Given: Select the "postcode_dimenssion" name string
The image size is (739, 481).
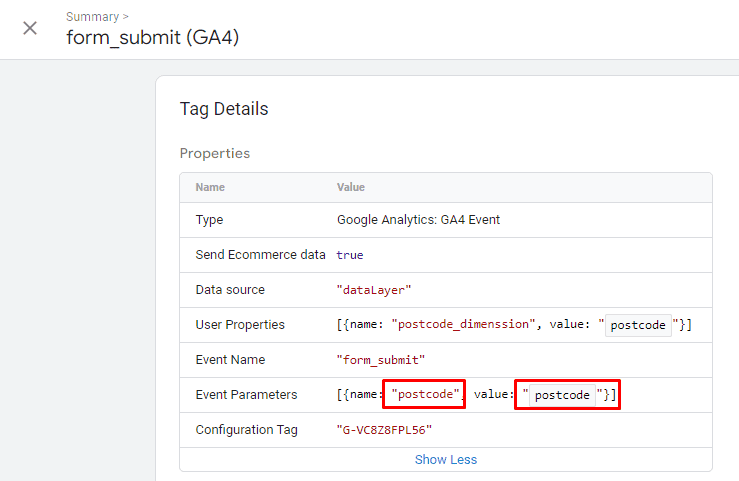Looking at the screenshot, I should coord(463,324).
